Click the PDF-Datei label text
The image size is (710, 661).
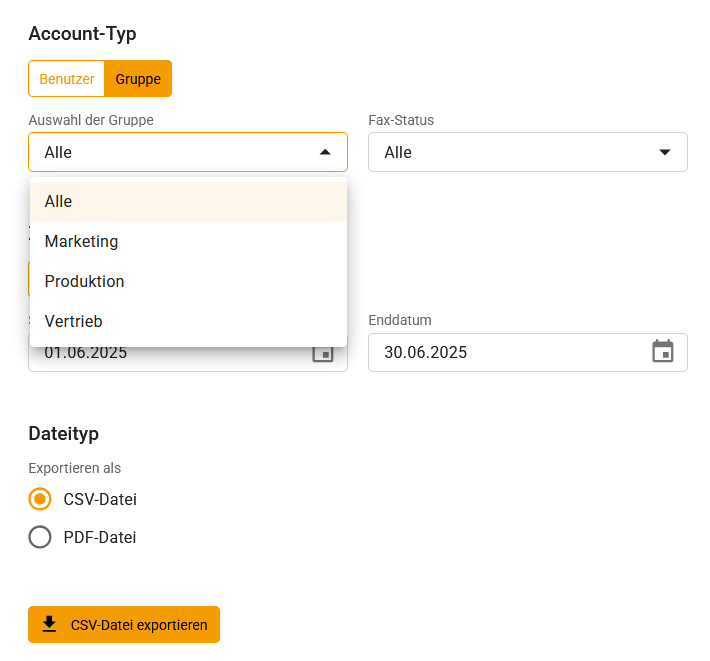click(x=100, y=537)
